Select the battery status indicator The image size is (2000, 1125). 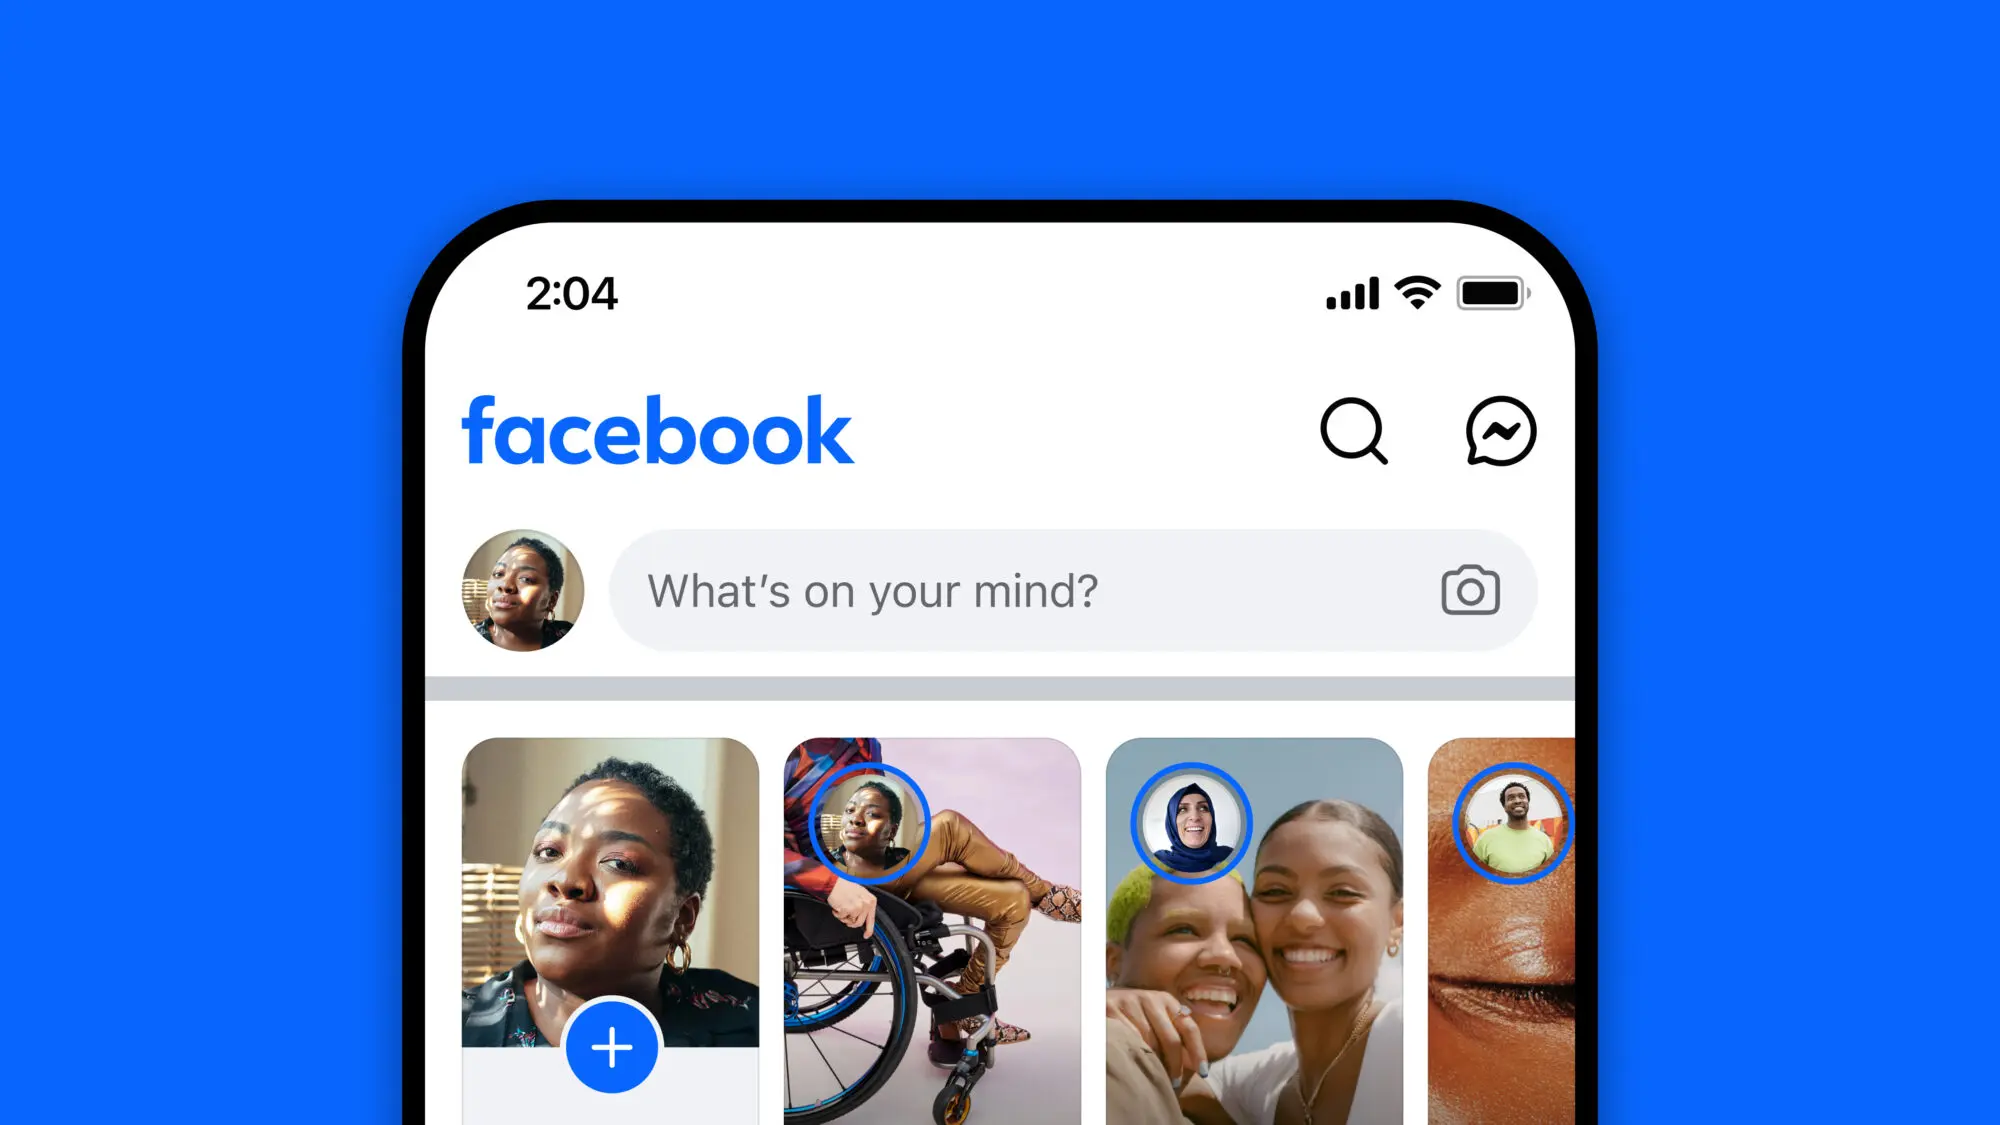pyautogui.click(x=1488, y=291)
